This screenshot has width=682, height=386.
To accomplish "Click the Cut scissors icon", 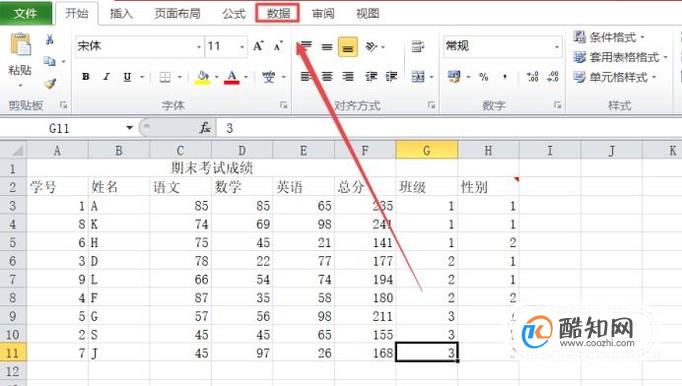I will (50, 40).
